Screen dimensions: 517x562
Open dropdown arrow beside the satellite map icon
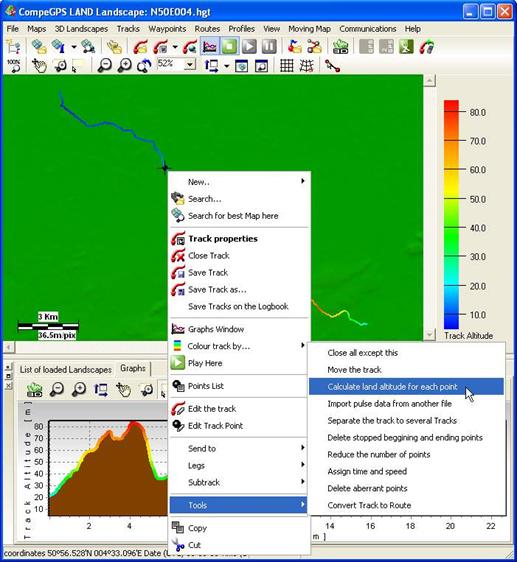click(73, 47)
